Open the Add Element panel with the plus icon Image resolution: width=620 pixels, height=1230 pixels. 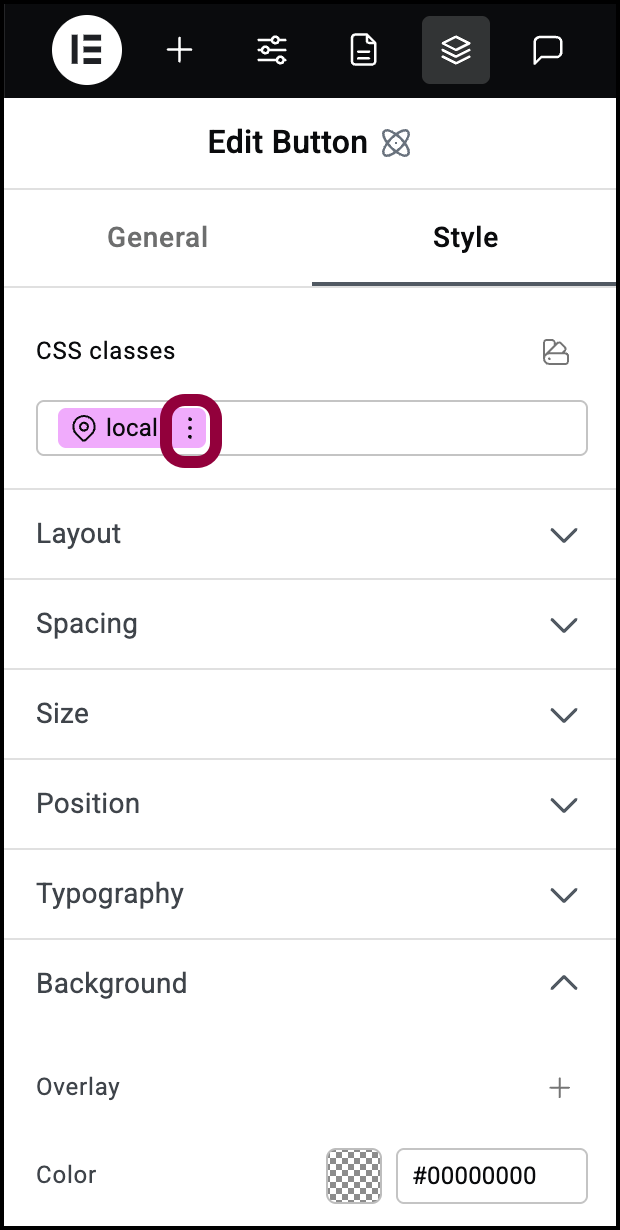[x=179, y=50]
